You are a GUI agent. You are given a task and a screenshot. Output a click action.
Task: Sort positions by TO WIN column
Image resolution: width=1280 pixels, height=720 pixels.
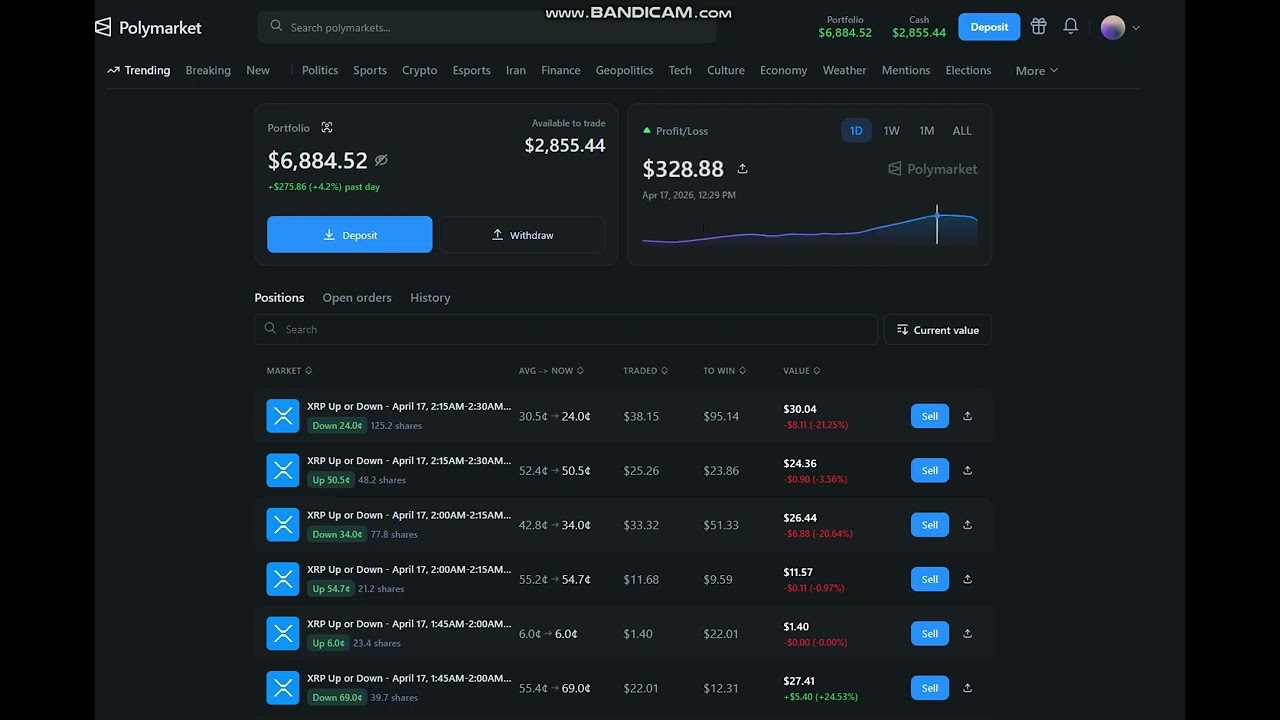(x=724, y=371)
